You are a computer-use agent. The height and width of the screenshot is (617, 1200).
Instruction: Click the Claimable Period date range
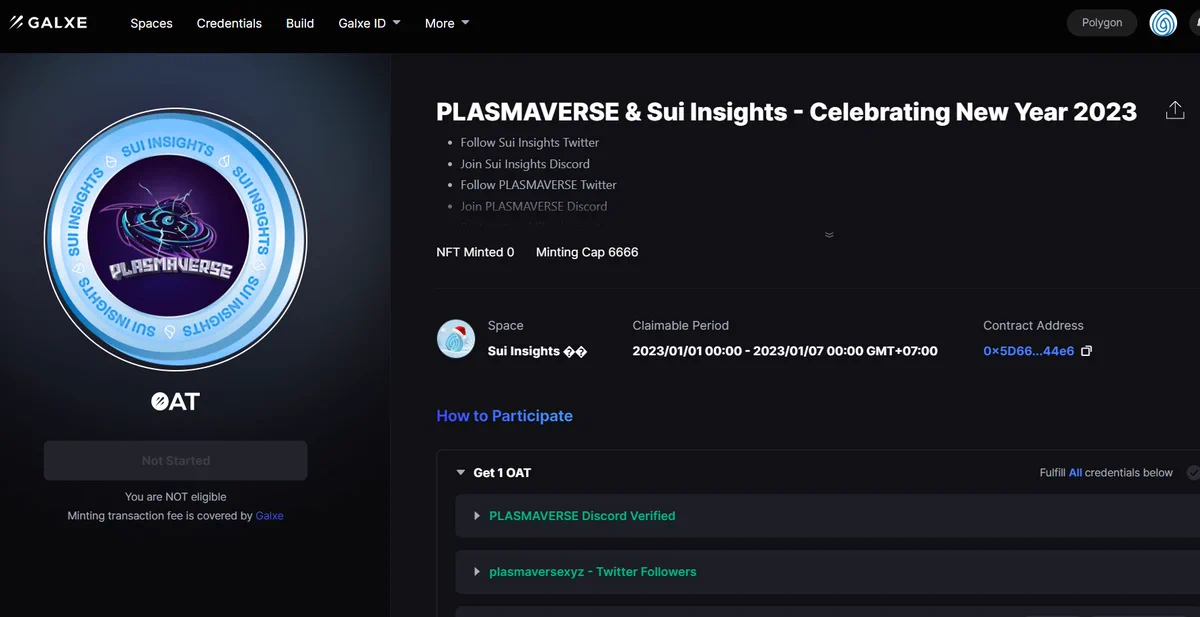[x=785, y=351]
